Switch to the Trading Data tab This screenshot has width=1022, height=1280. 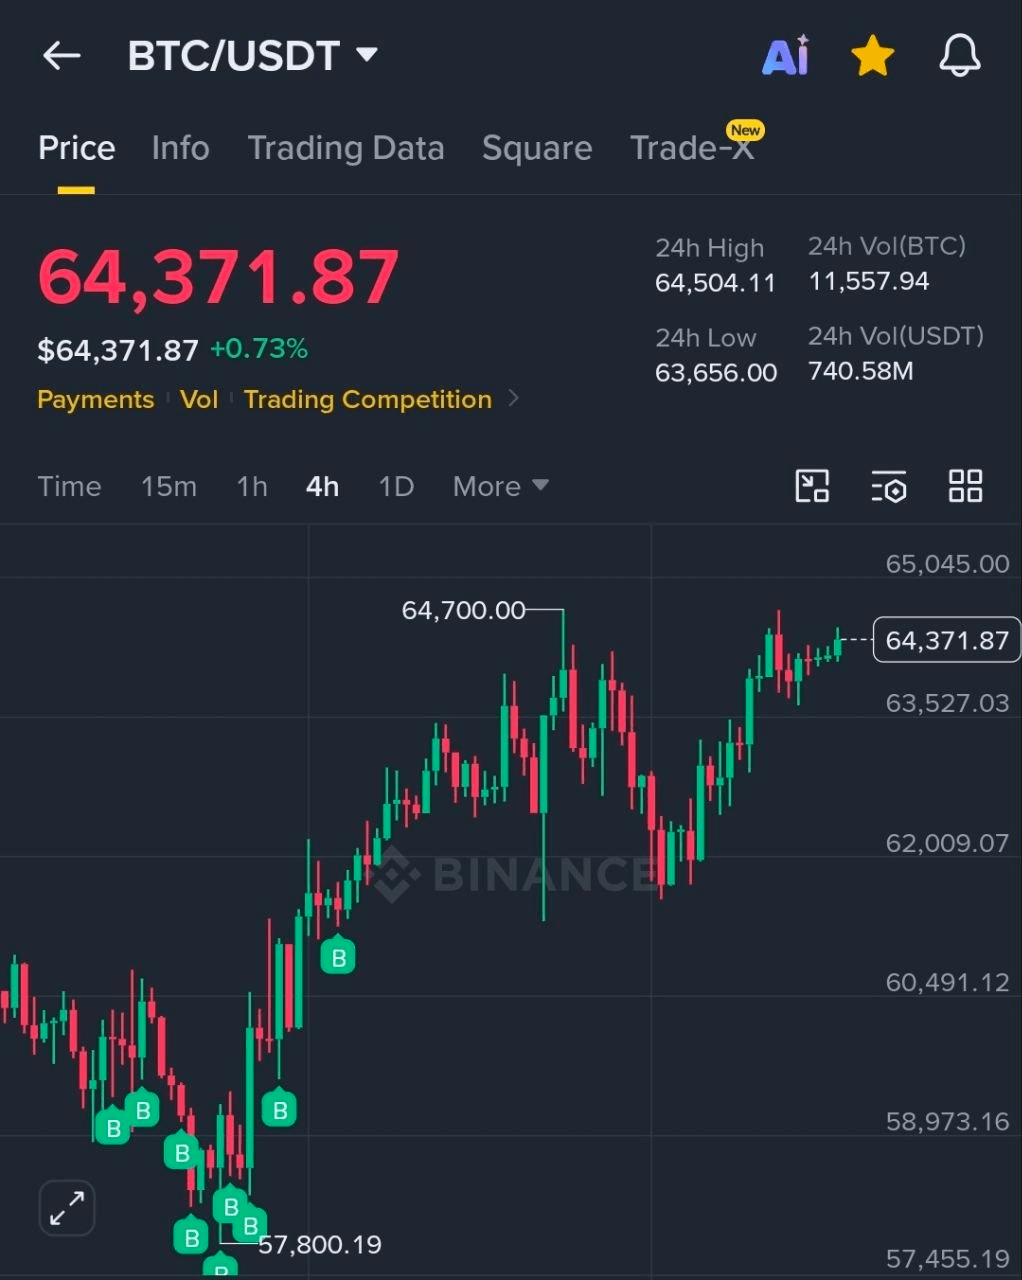(346, 148)
